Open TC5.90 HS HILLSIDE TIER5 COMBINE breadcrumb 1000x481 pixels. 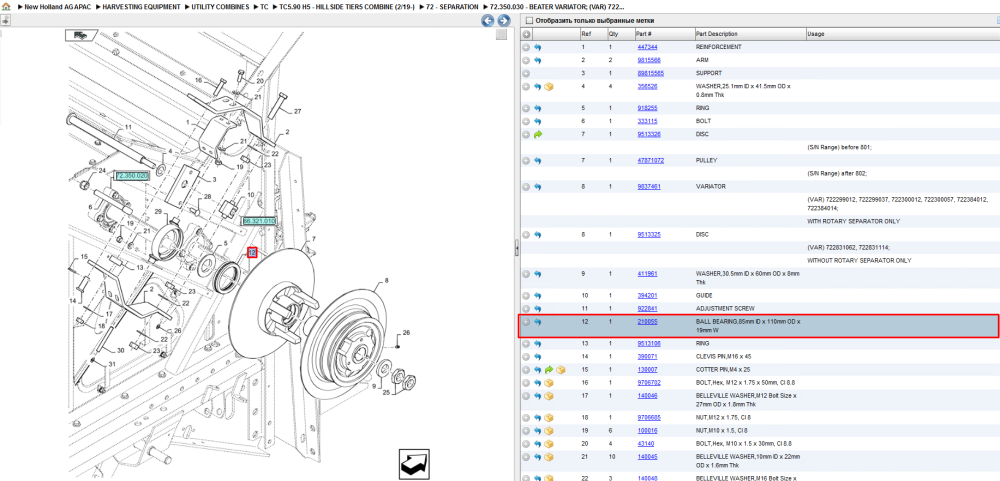pos(347,6)
